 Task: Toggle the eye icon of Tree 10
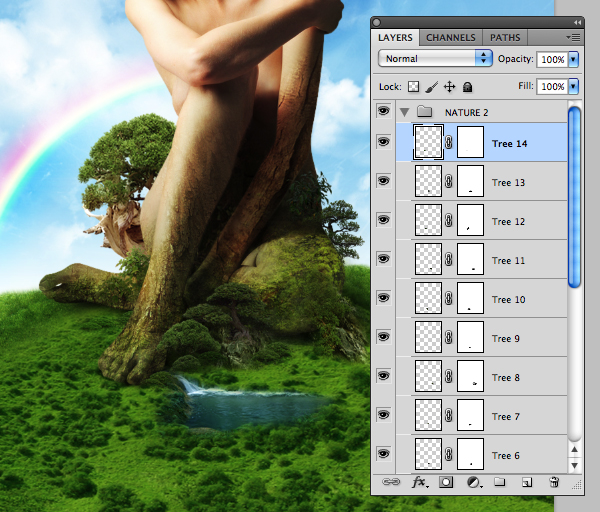tap(383, 298)
